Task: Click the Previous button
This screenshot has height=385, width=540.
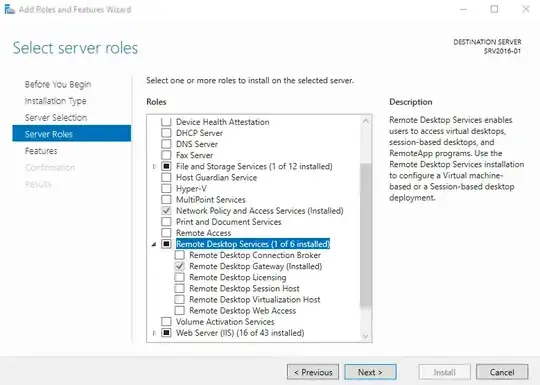Action: pyautogui.click(x=313, y=372)
